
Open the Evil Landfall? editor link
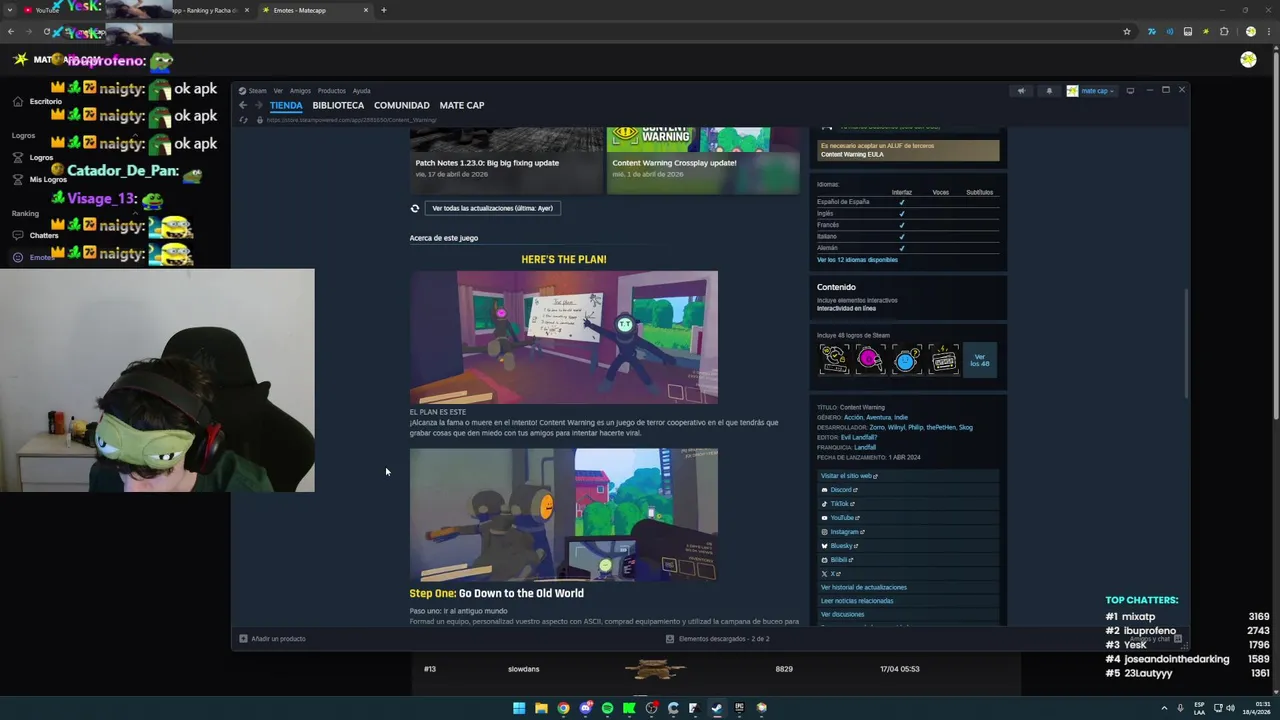859,437
